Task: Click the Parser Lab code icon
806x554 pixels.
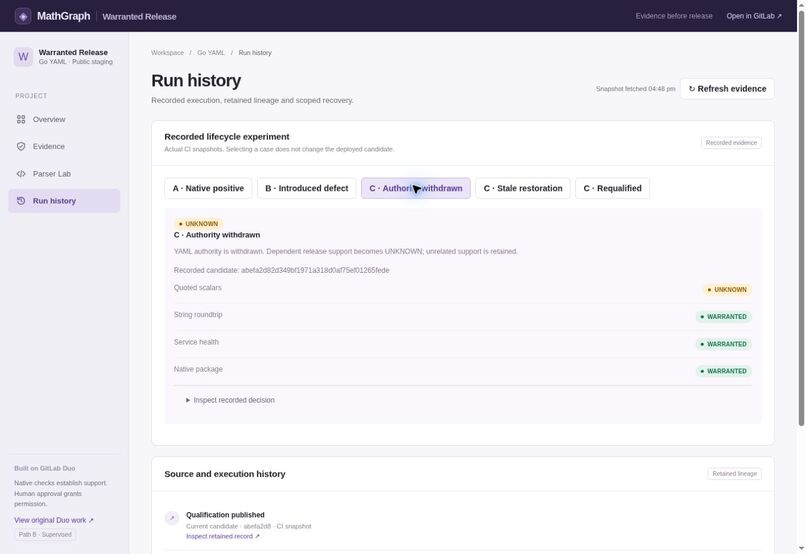Action: 21,174
